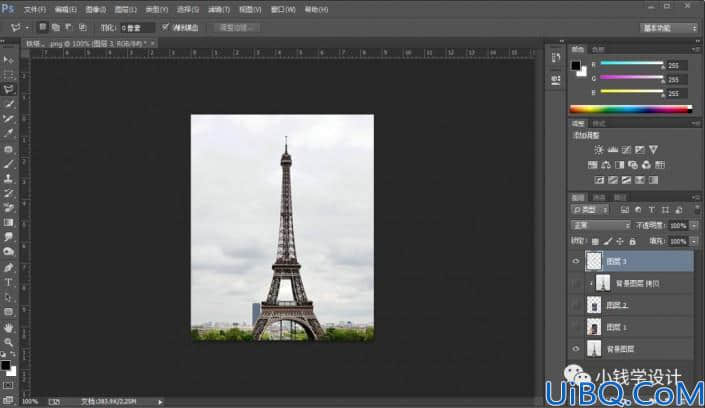Click the feather value input field
Image resolution: width=705 pixels, height=408 pixels.
(137, 28)
